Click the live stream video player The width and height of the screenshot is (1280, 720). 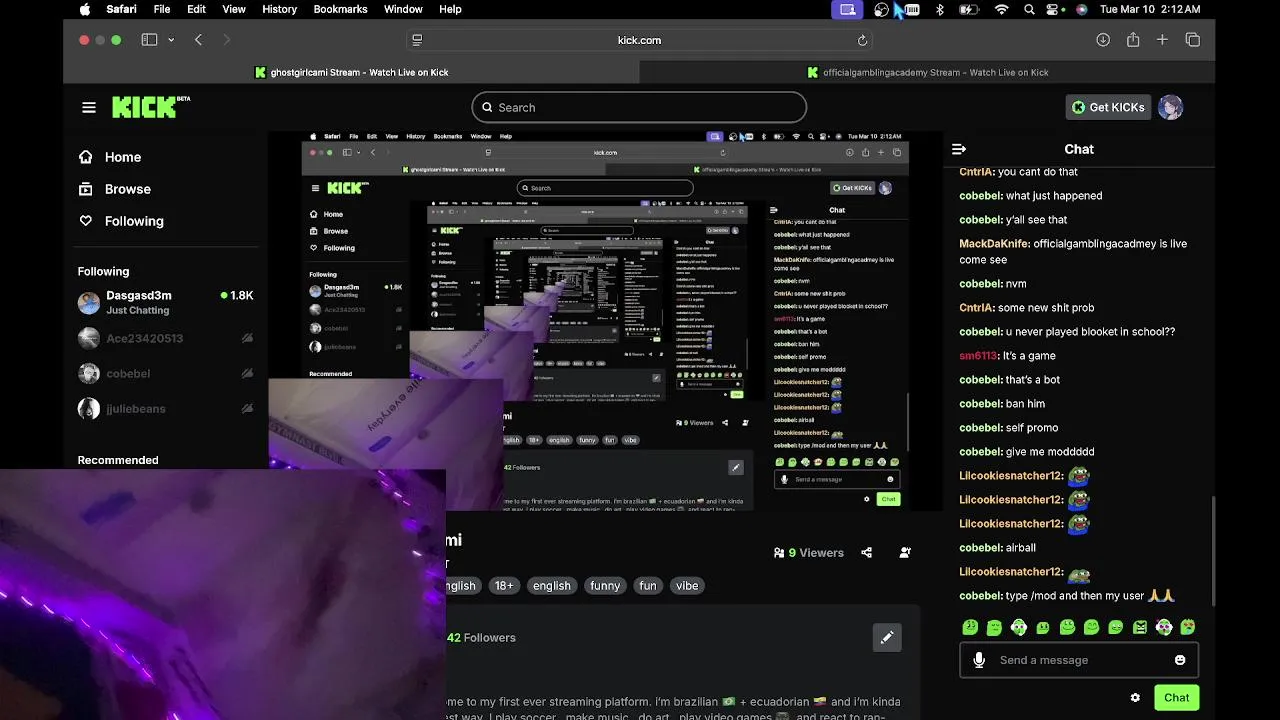605,320
